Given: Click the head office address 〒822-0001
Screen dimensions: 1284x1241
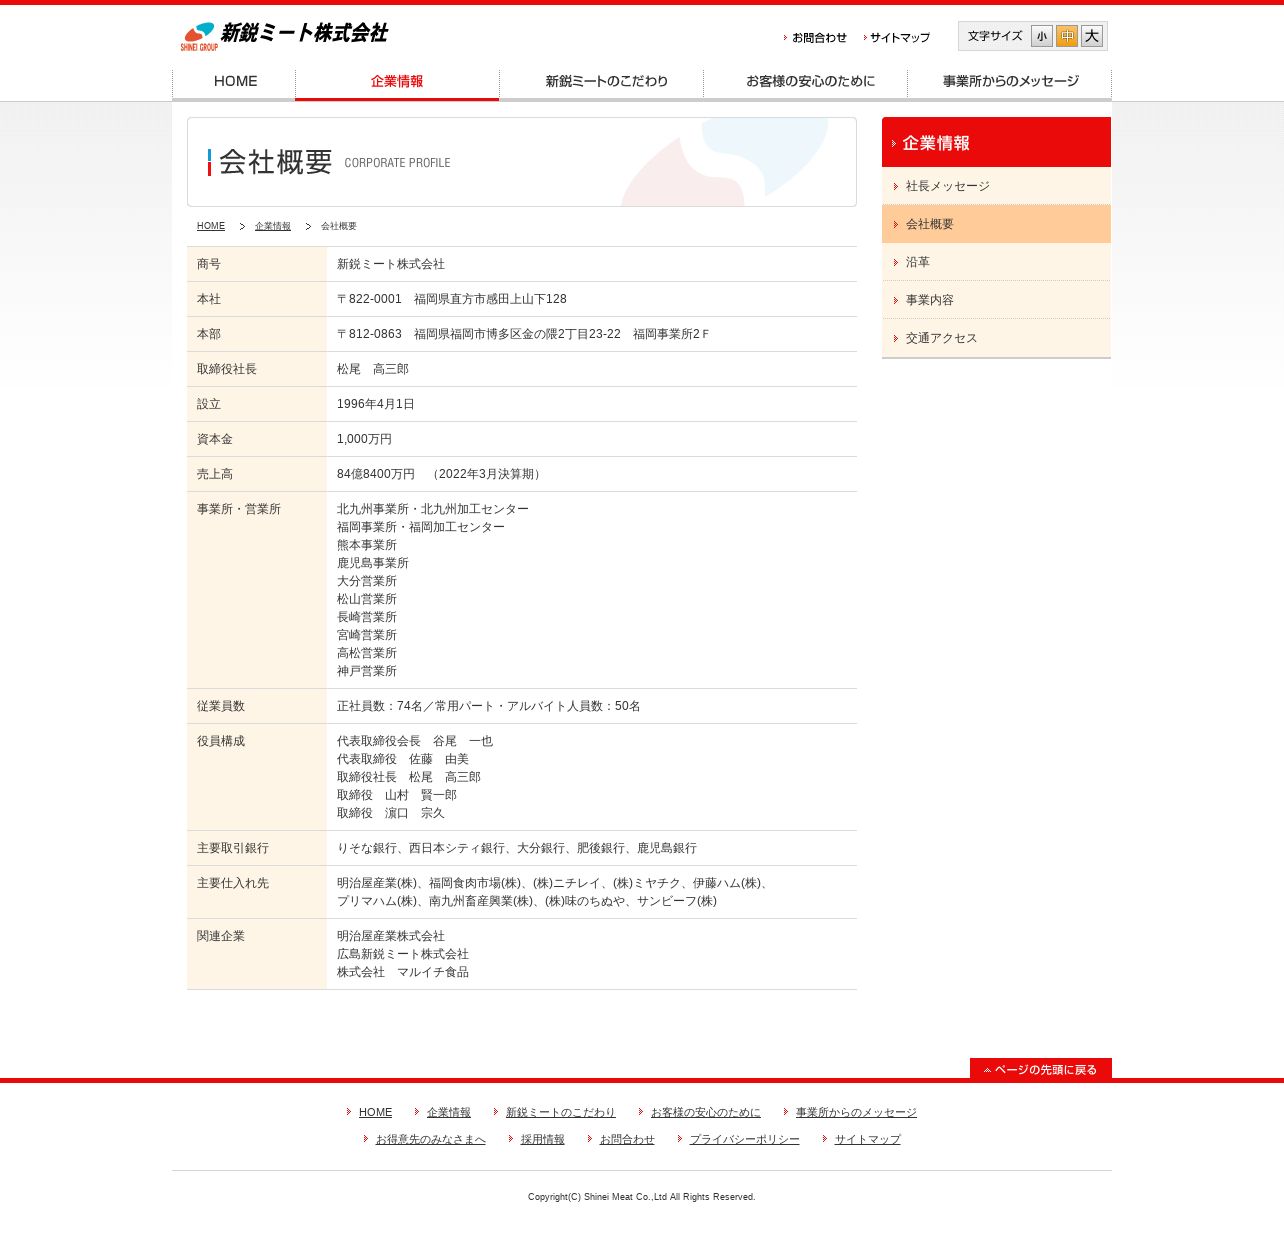Looking at the screenshot, I should 452,299.
